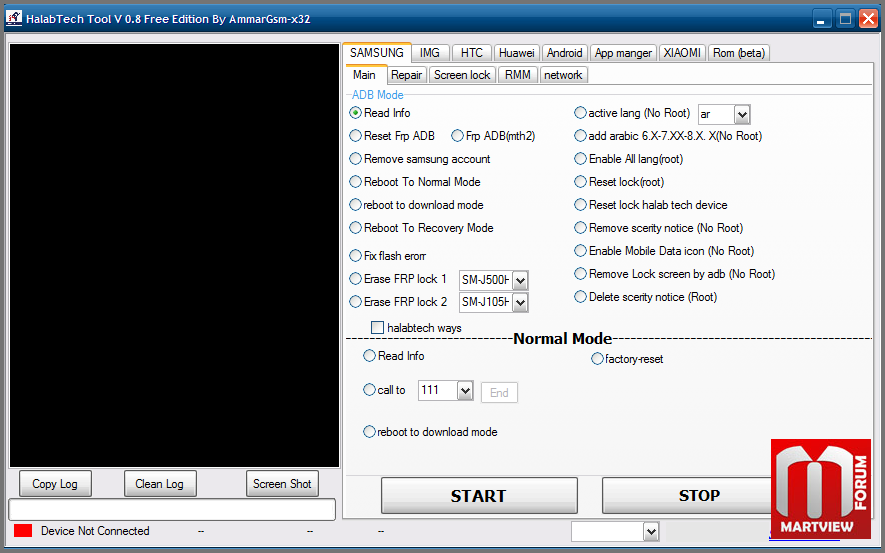The height and width of the screenshot is (553, 885).
Task: Click the Copy Log button
Action: (55, 484)
